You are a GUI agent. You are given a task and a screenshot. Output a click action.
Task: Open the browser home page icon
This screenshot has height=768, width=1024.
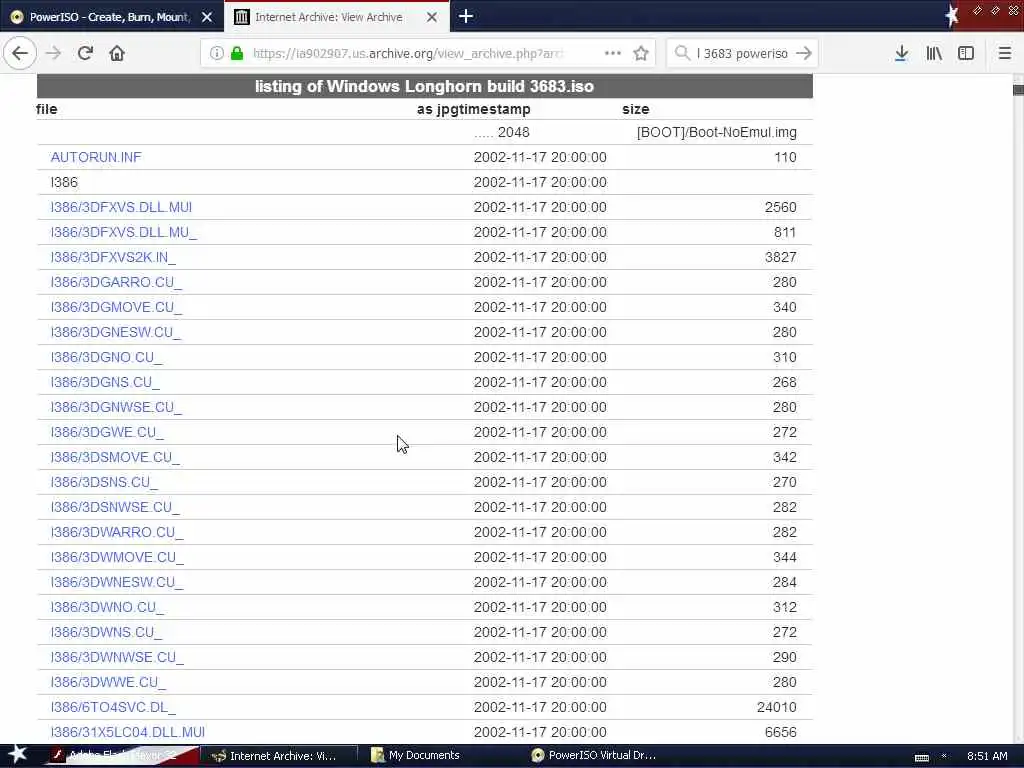117,53
